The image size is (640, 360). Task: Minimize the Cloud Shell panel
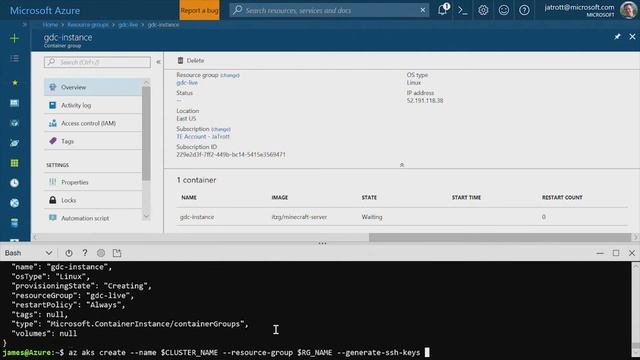point(600,253)
